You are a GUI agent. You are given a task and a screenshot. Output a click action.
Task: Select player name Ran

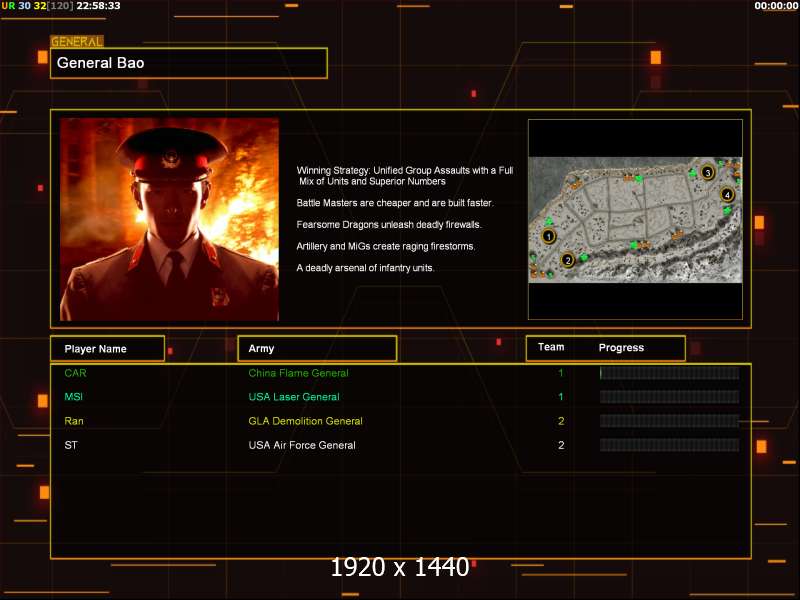(x=74, y=421)
